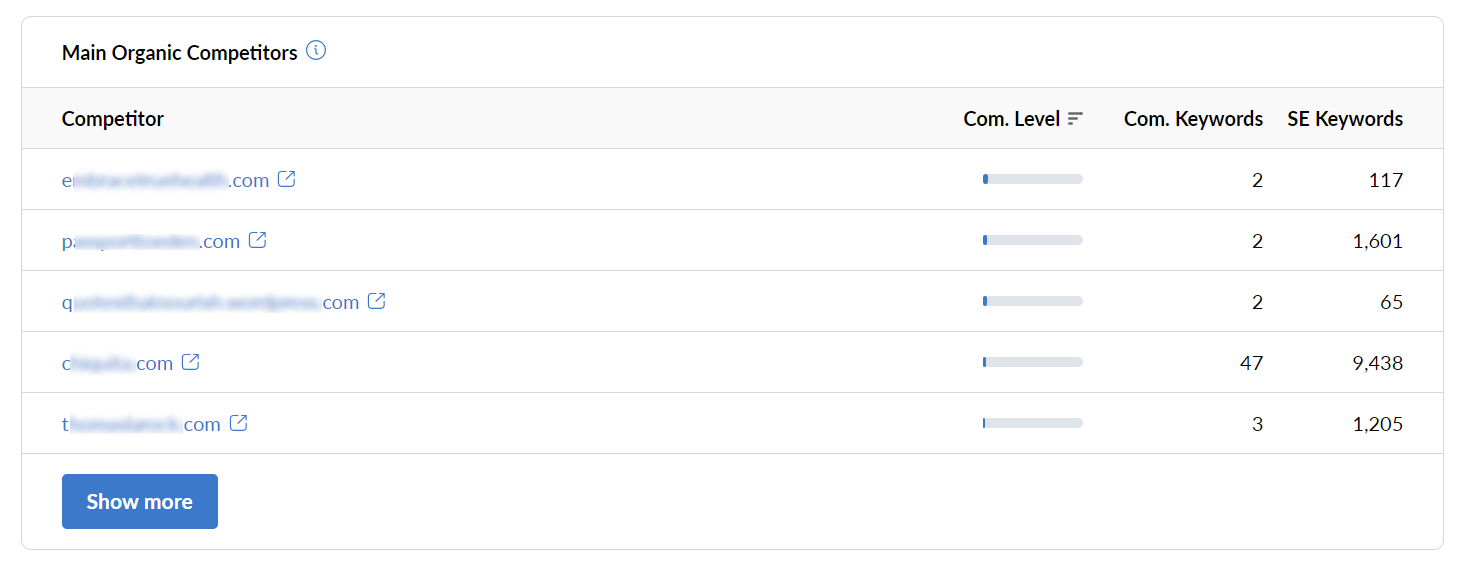Click the sort icon next to Com. Level
The width and height of the screenshot is (1466, 565).
coord(1075,119)
